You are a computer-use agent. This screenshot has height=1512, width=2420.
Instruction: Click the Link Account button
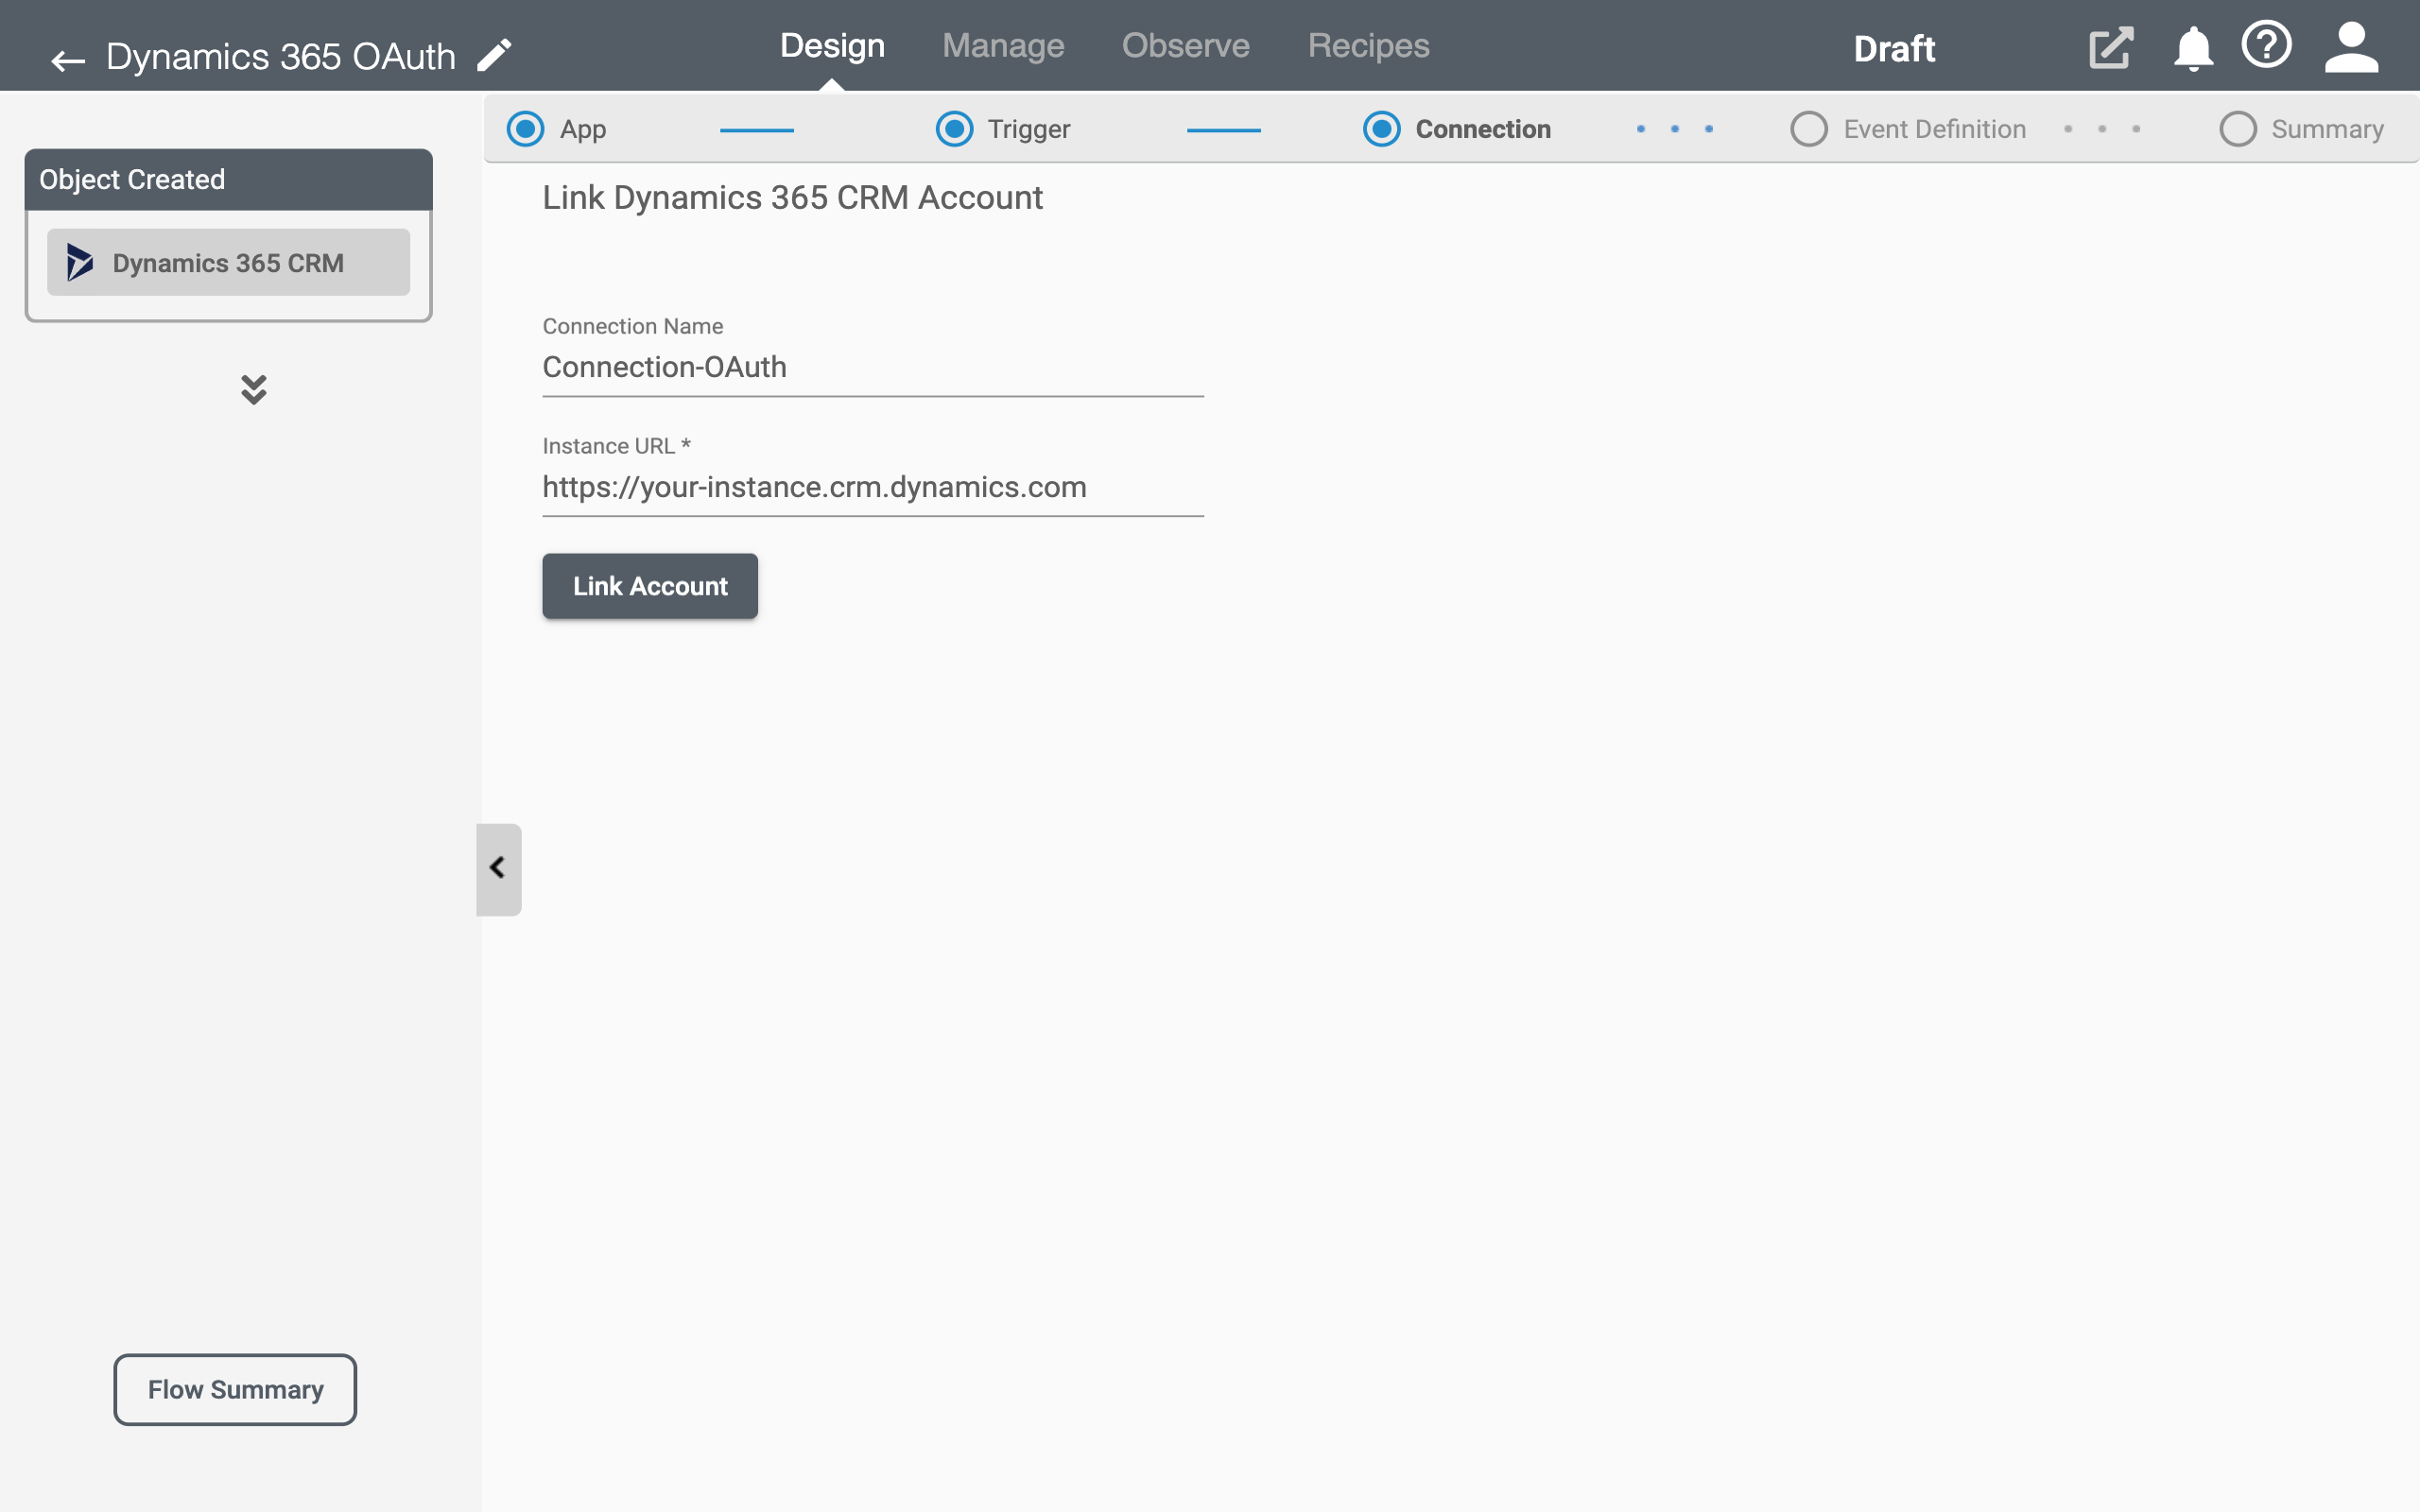click(651, 585)
